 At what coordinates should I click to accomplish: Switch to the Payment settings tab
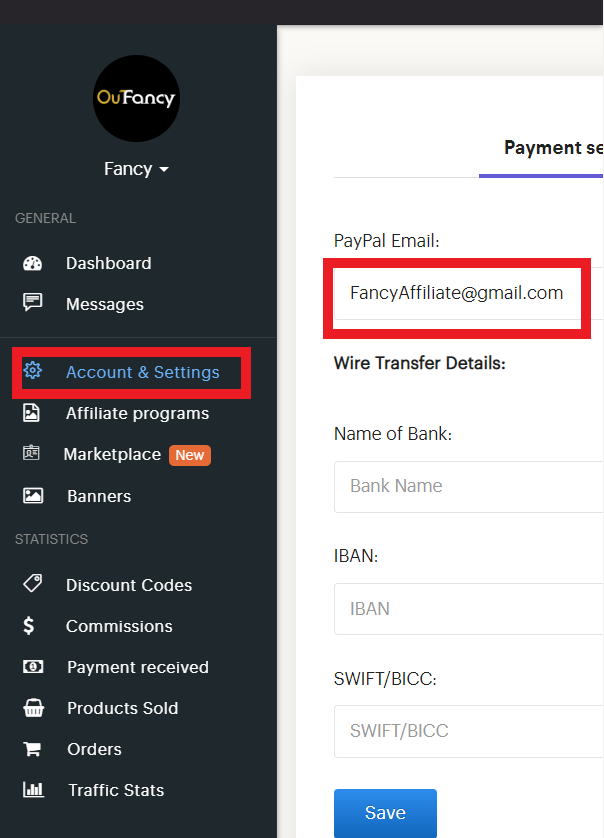(552, 148)
